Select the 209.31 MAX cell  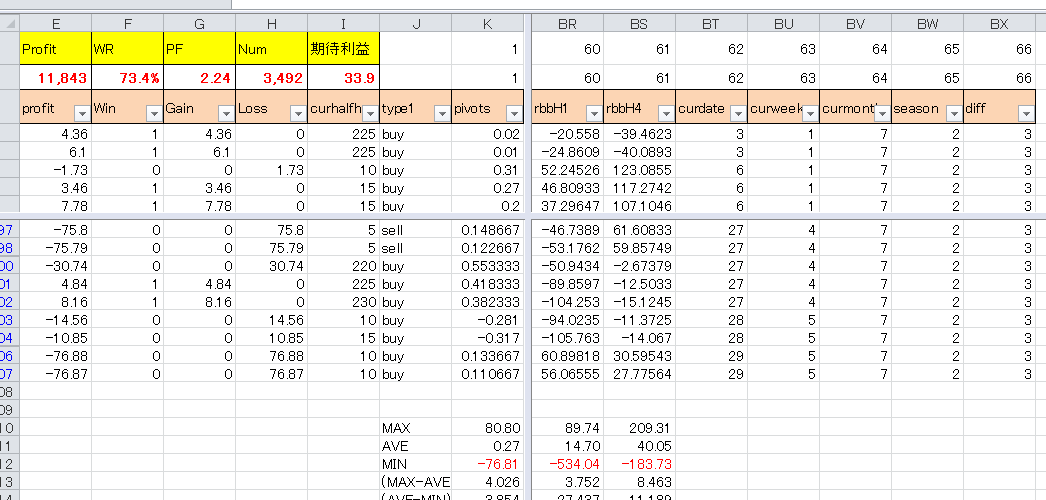pos(639,428)
